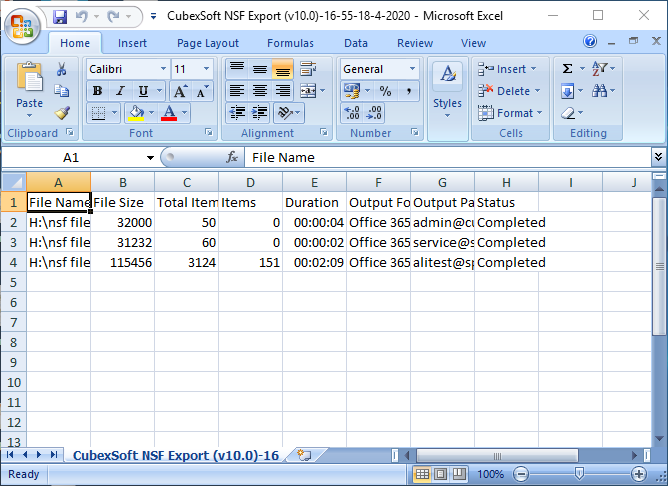Select cell H2 showing Completed
Screen dimensions: 668x486
(x=507, y=222)
